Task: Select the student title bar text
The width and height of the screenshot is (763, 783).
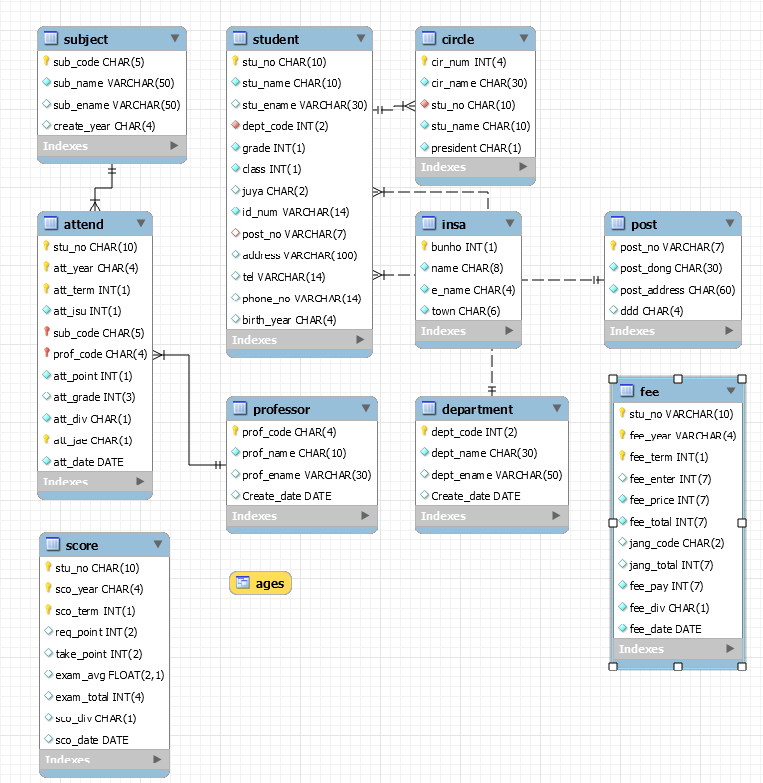Action: [276, 39]
